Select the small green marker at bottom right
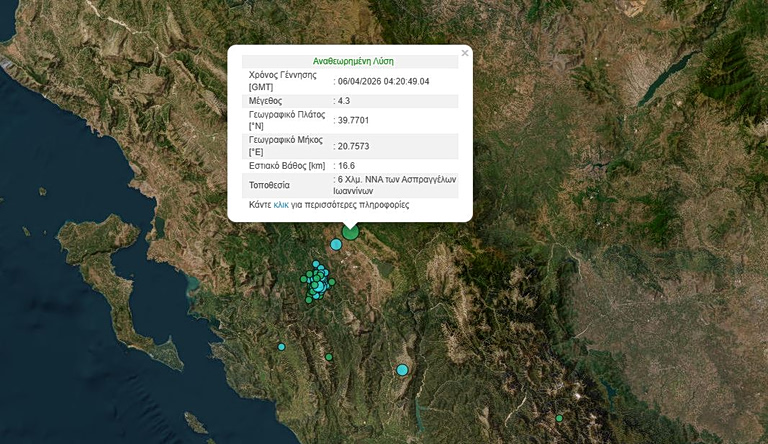This screenshot has height=444, width=768. 559,418
